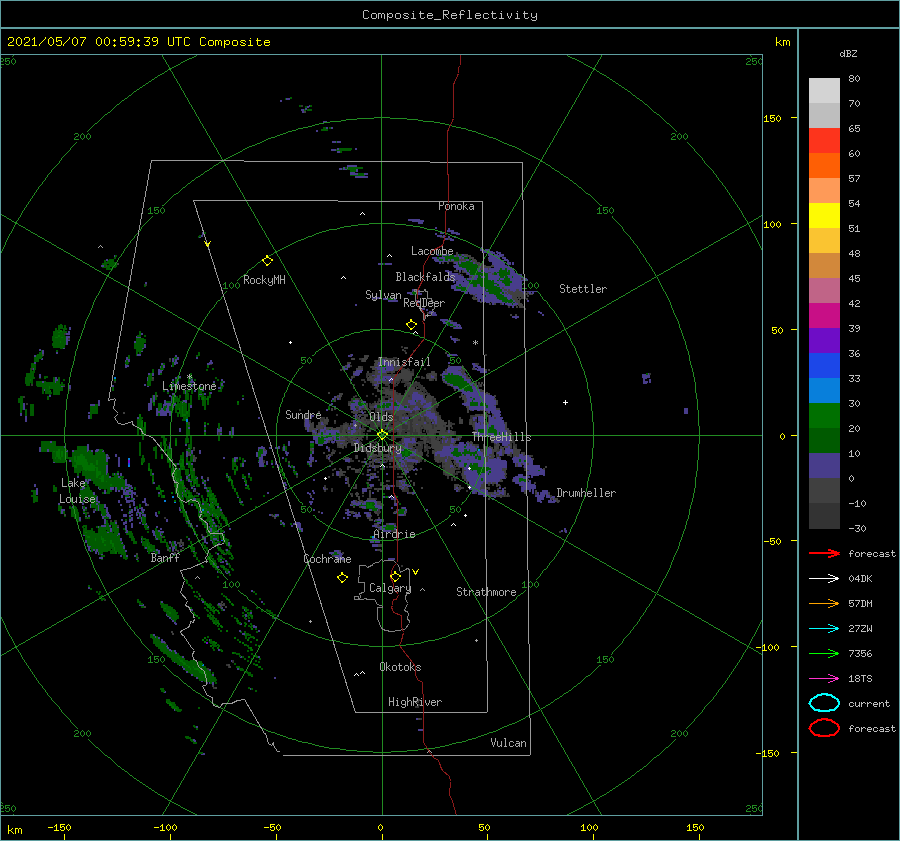Select the light gray 70-80 dBZ swatch

pos(824,91)
